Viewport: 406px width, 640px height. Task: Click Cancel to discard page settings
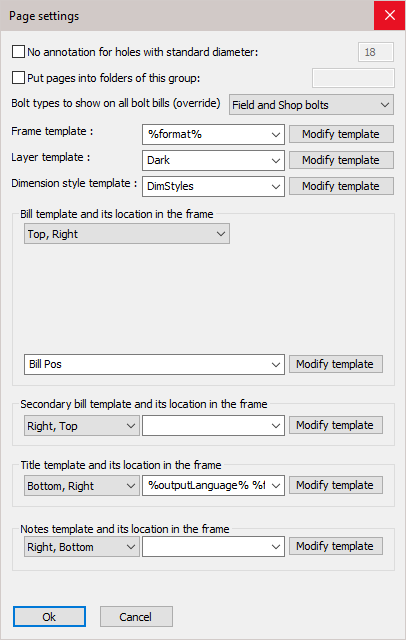point(136,617)
